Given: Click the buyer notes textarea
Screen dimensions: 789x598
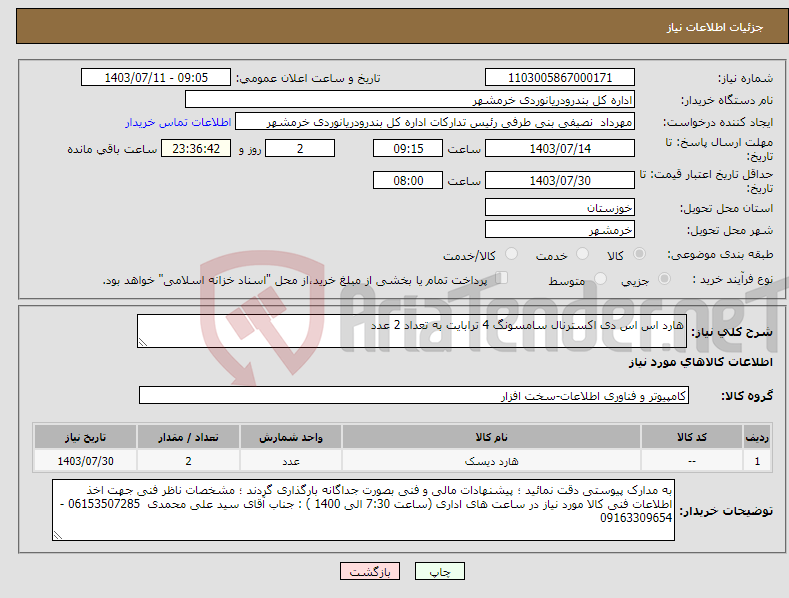Looking at the screenshot, I should 363,510.
